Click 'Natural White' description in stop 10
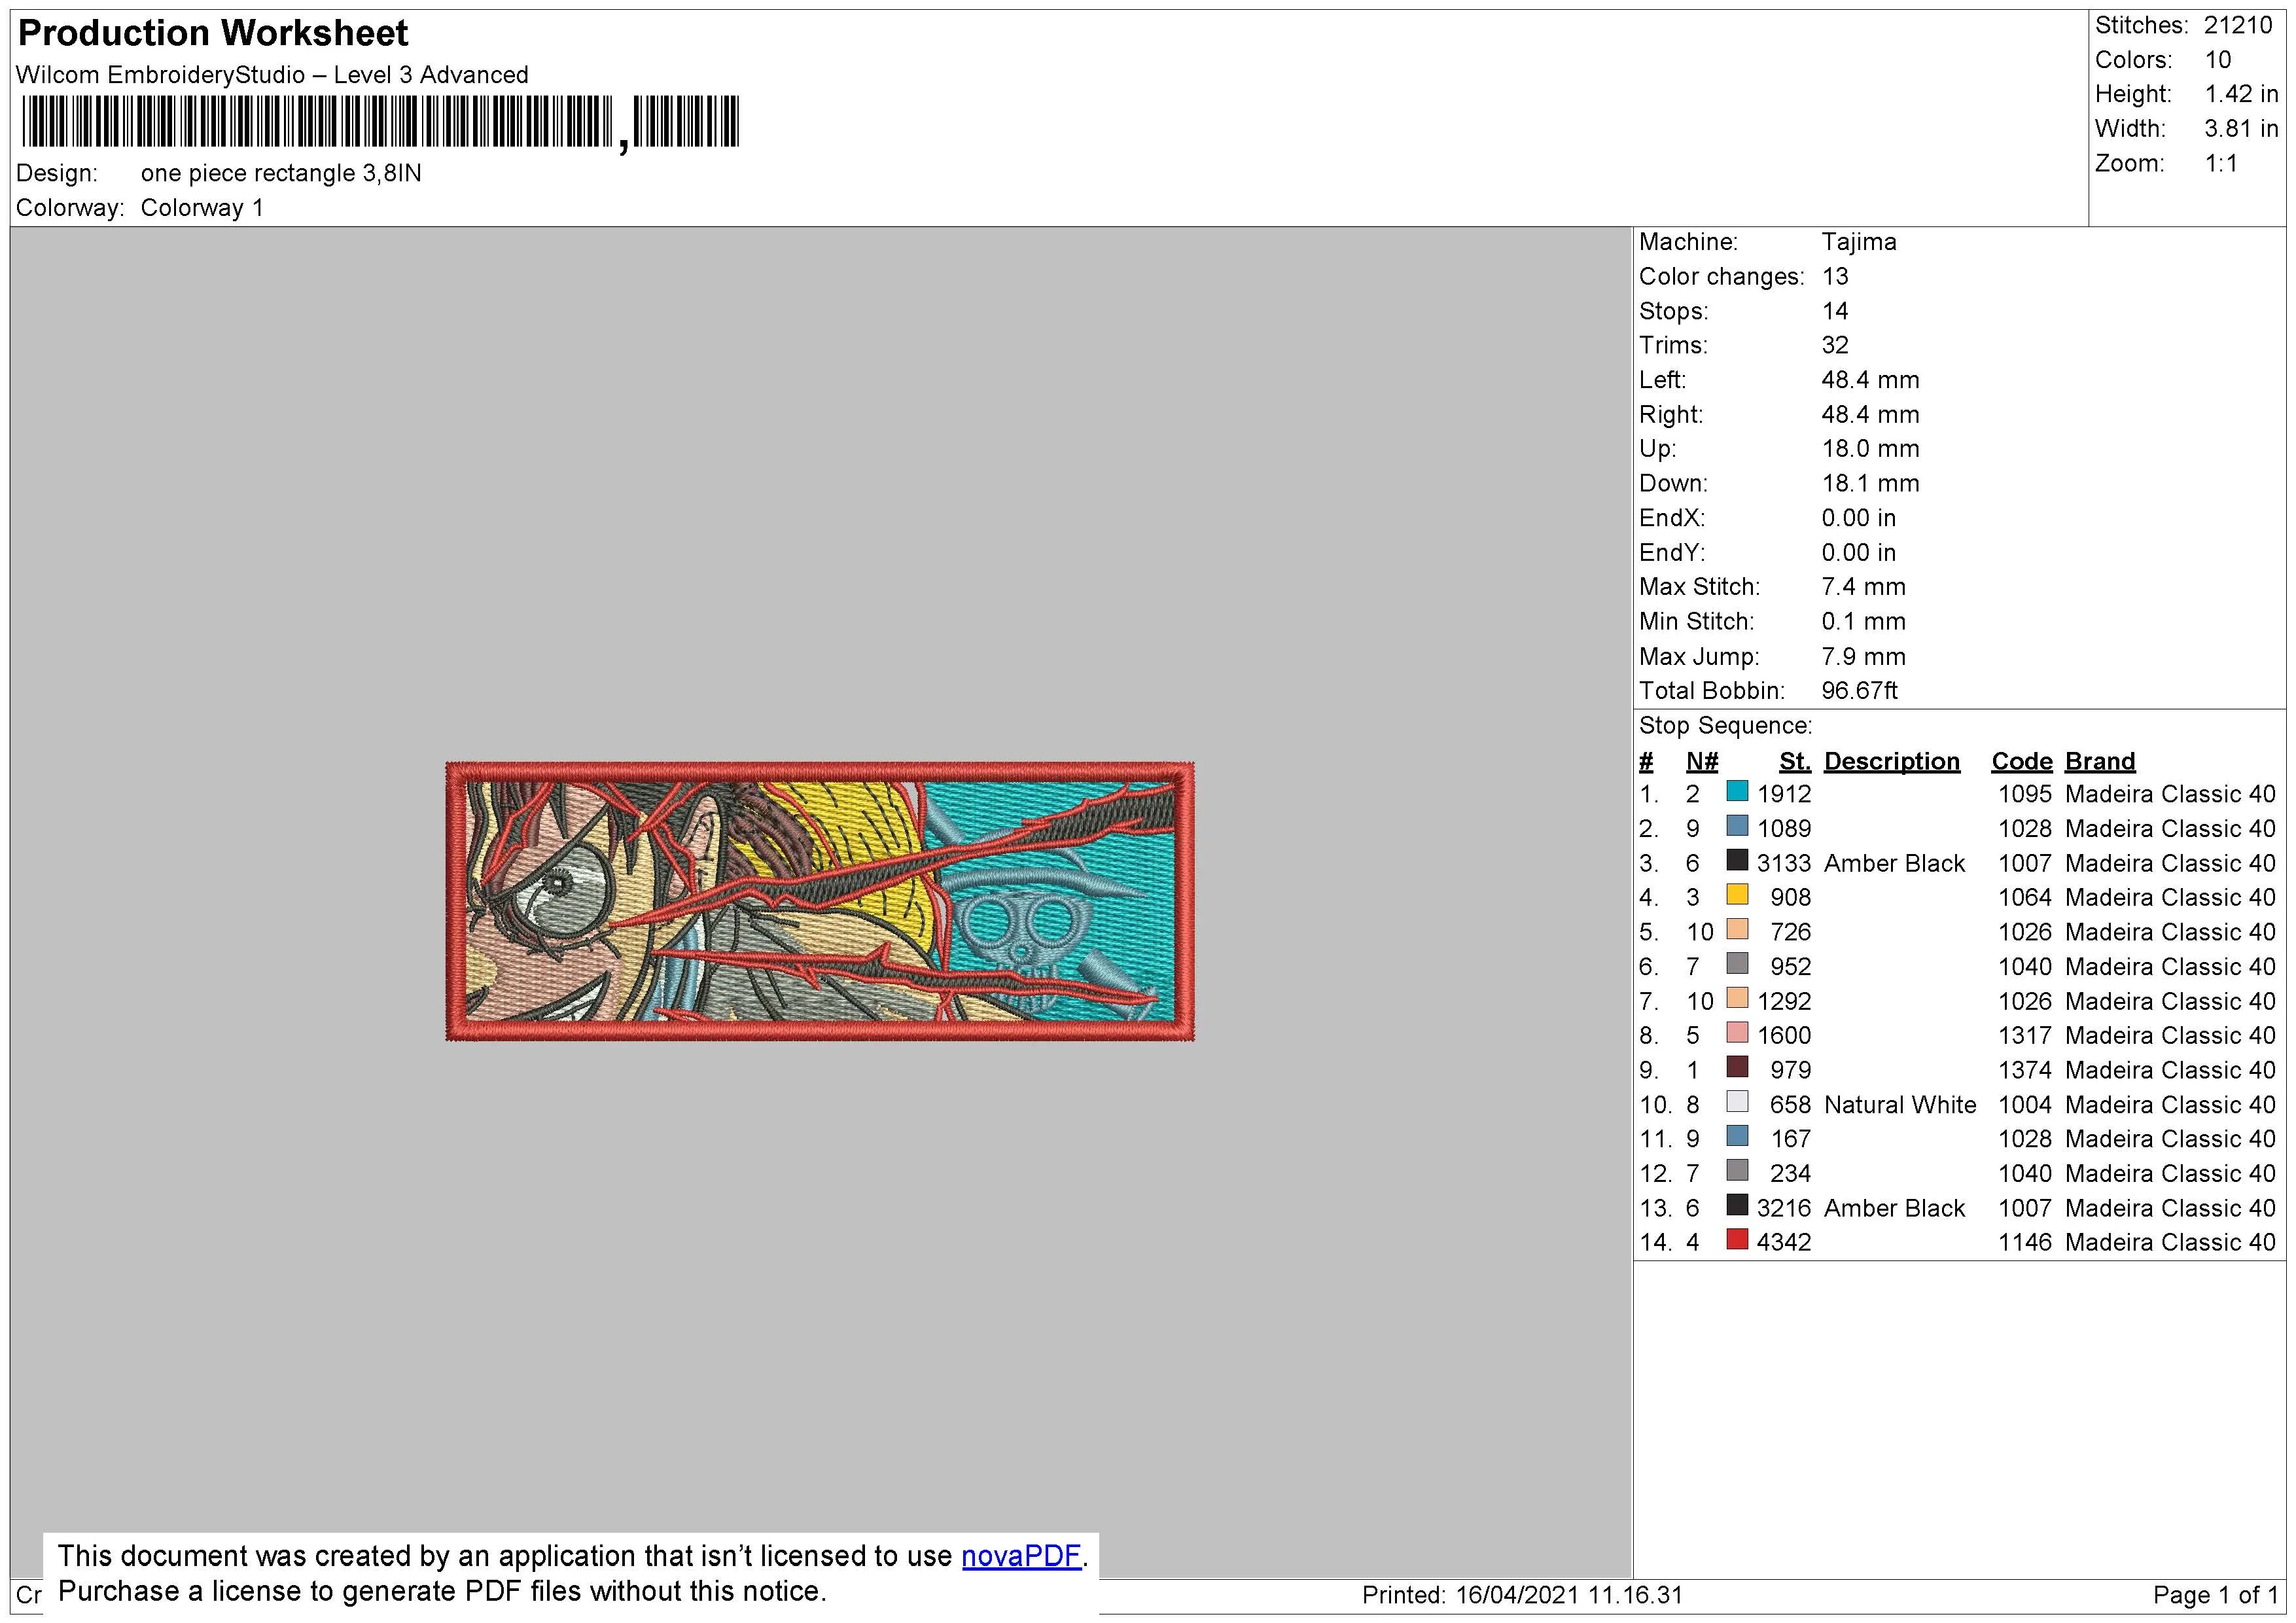Image resolution: width=2296 pixels, height=1623 pixels. (1900, 1104)
